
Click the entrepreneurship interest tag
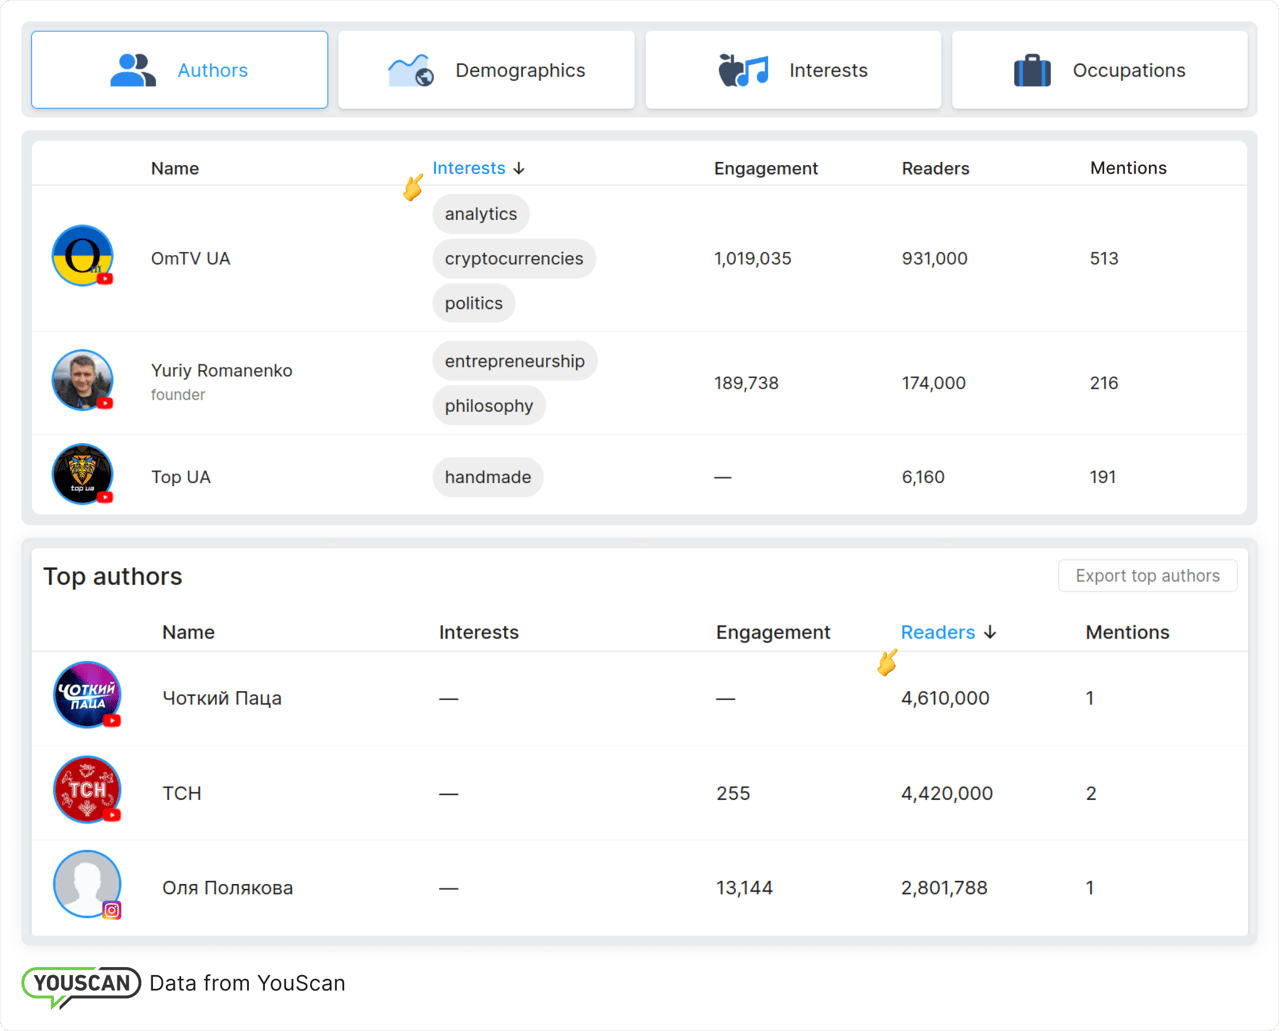coord(514,361)
